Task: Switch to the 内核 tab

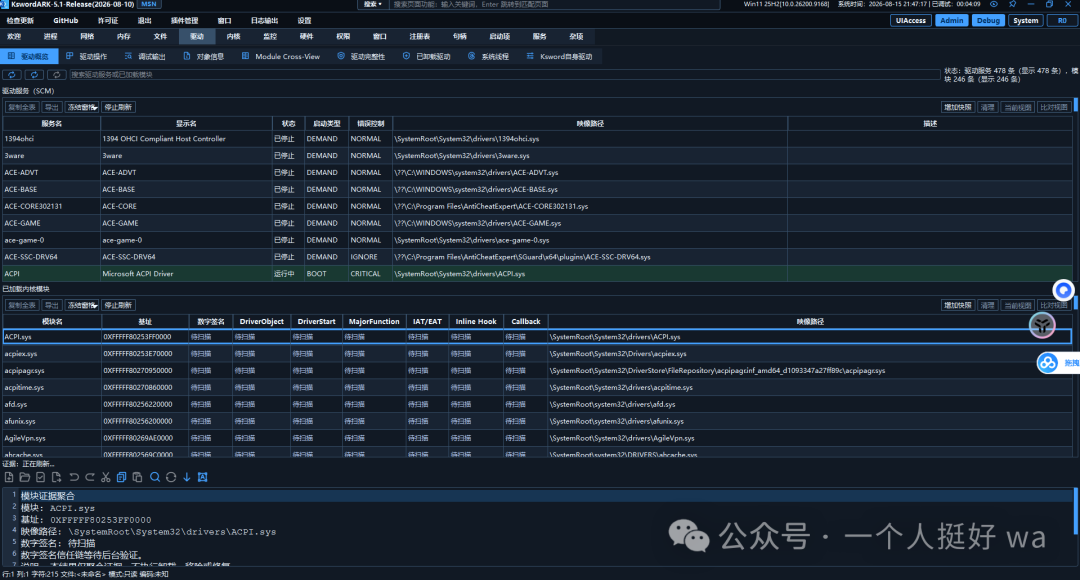Action: pyautogui.click(x=233, y=37)
